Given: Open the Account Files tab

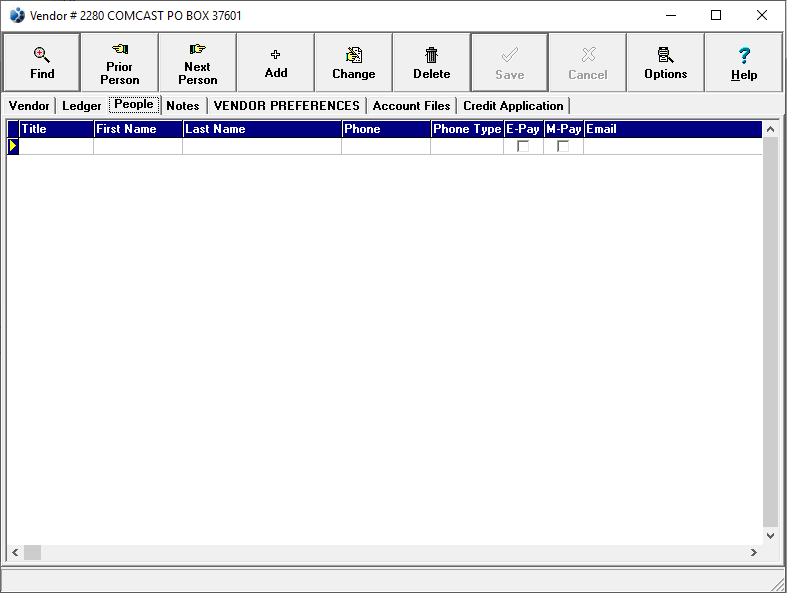Looking at the screenshot, I should (x=411, y=106).
